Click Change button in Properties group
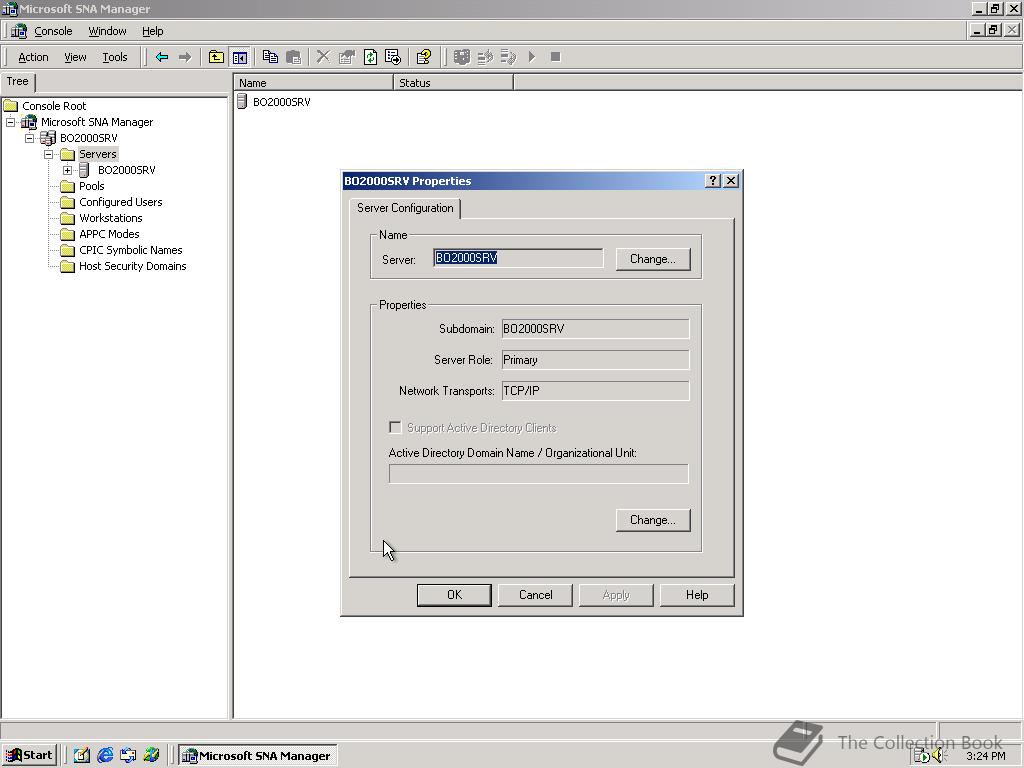 pos(652,520)
